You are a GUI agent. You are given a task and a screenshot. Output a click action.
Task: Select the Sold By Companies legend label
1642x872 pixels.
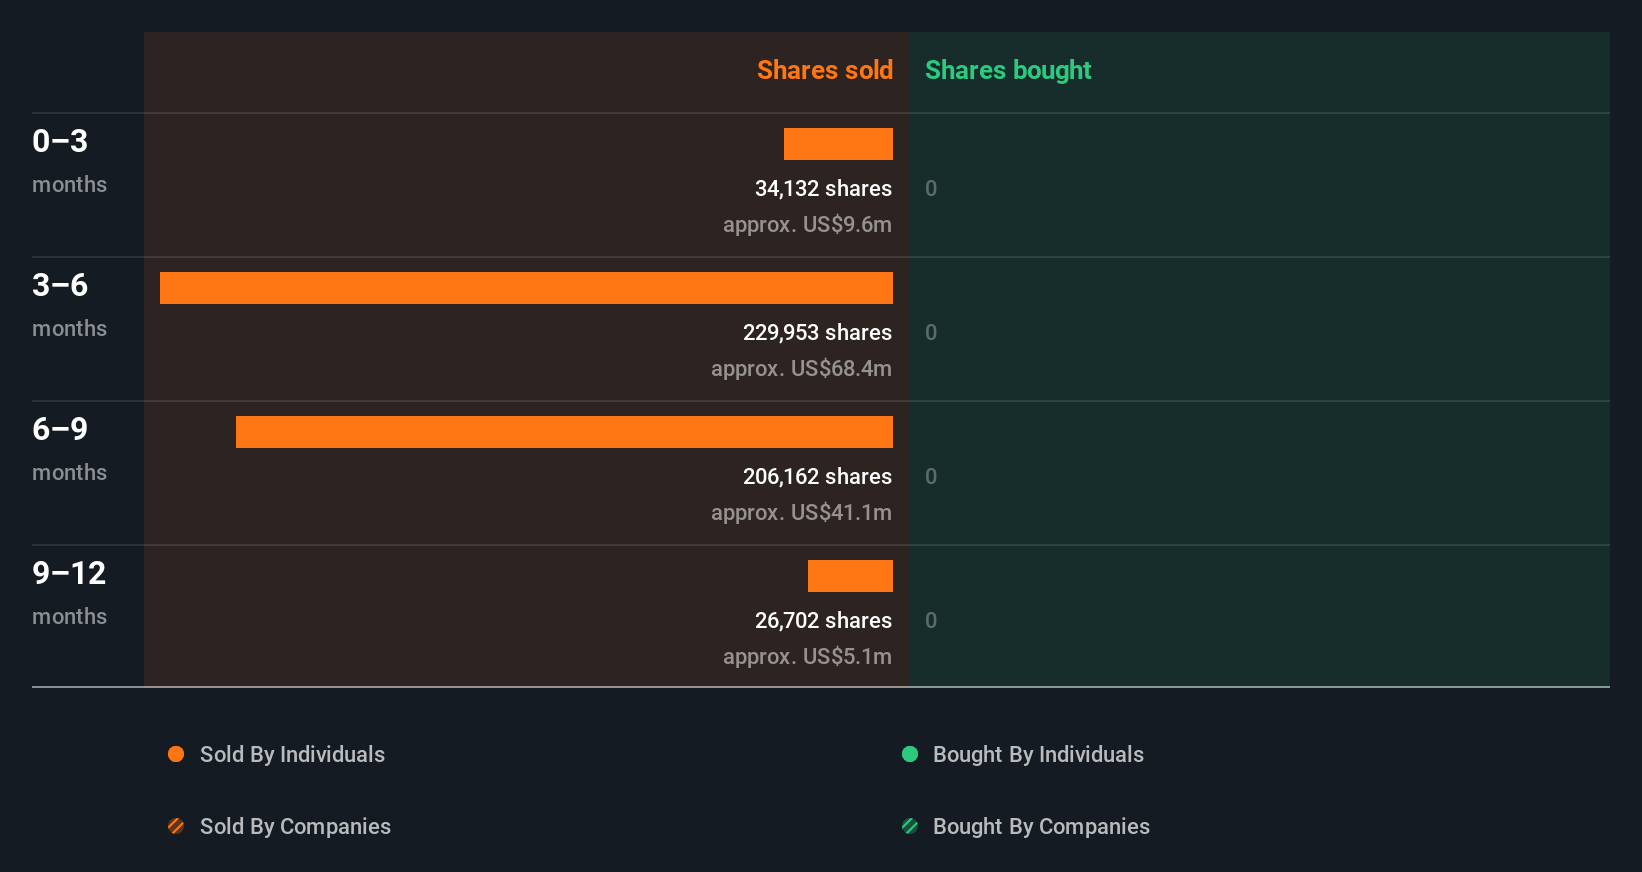(x=295, y=827)
